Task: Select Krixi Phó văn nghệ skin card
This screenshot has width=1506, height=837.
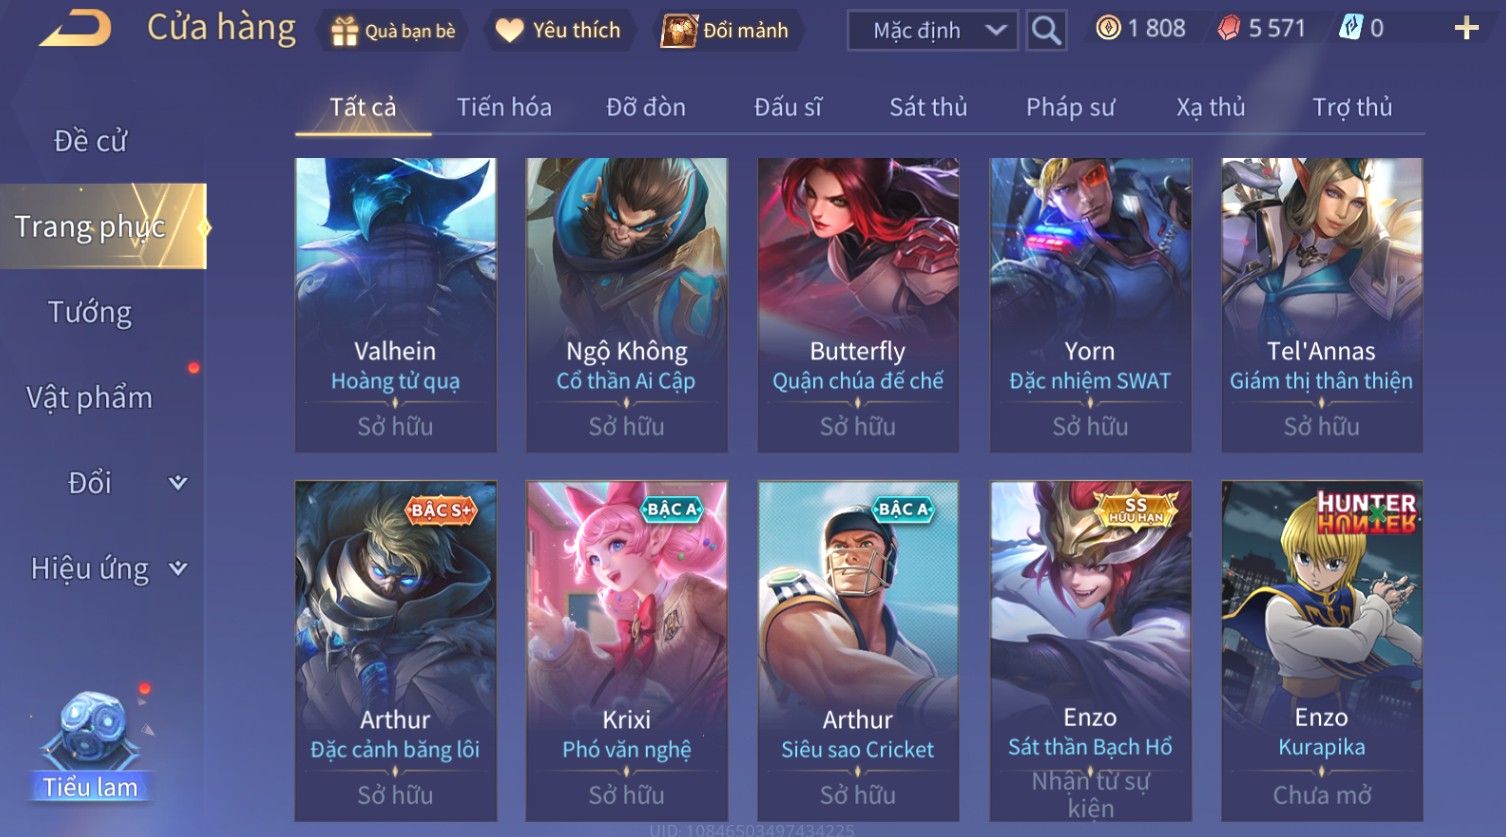Action: click(627, 651)
